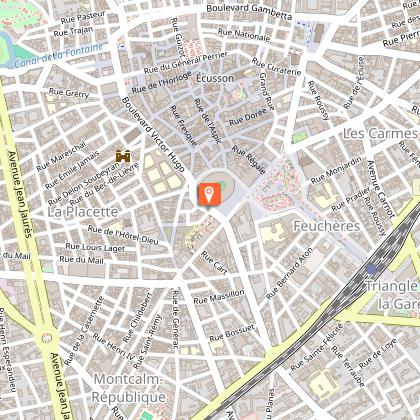
Task: Click the Feuchères neighborhood label
Action: coord(327,226)
